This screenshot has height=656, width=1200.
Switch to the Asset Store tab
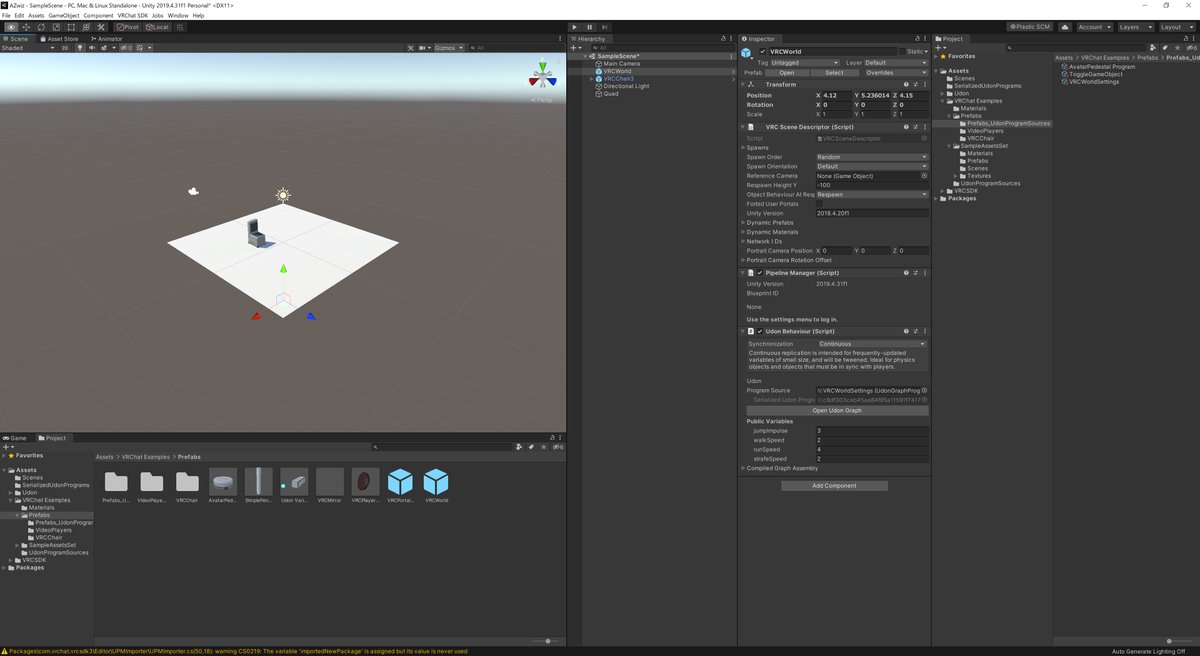pos(60,39)
